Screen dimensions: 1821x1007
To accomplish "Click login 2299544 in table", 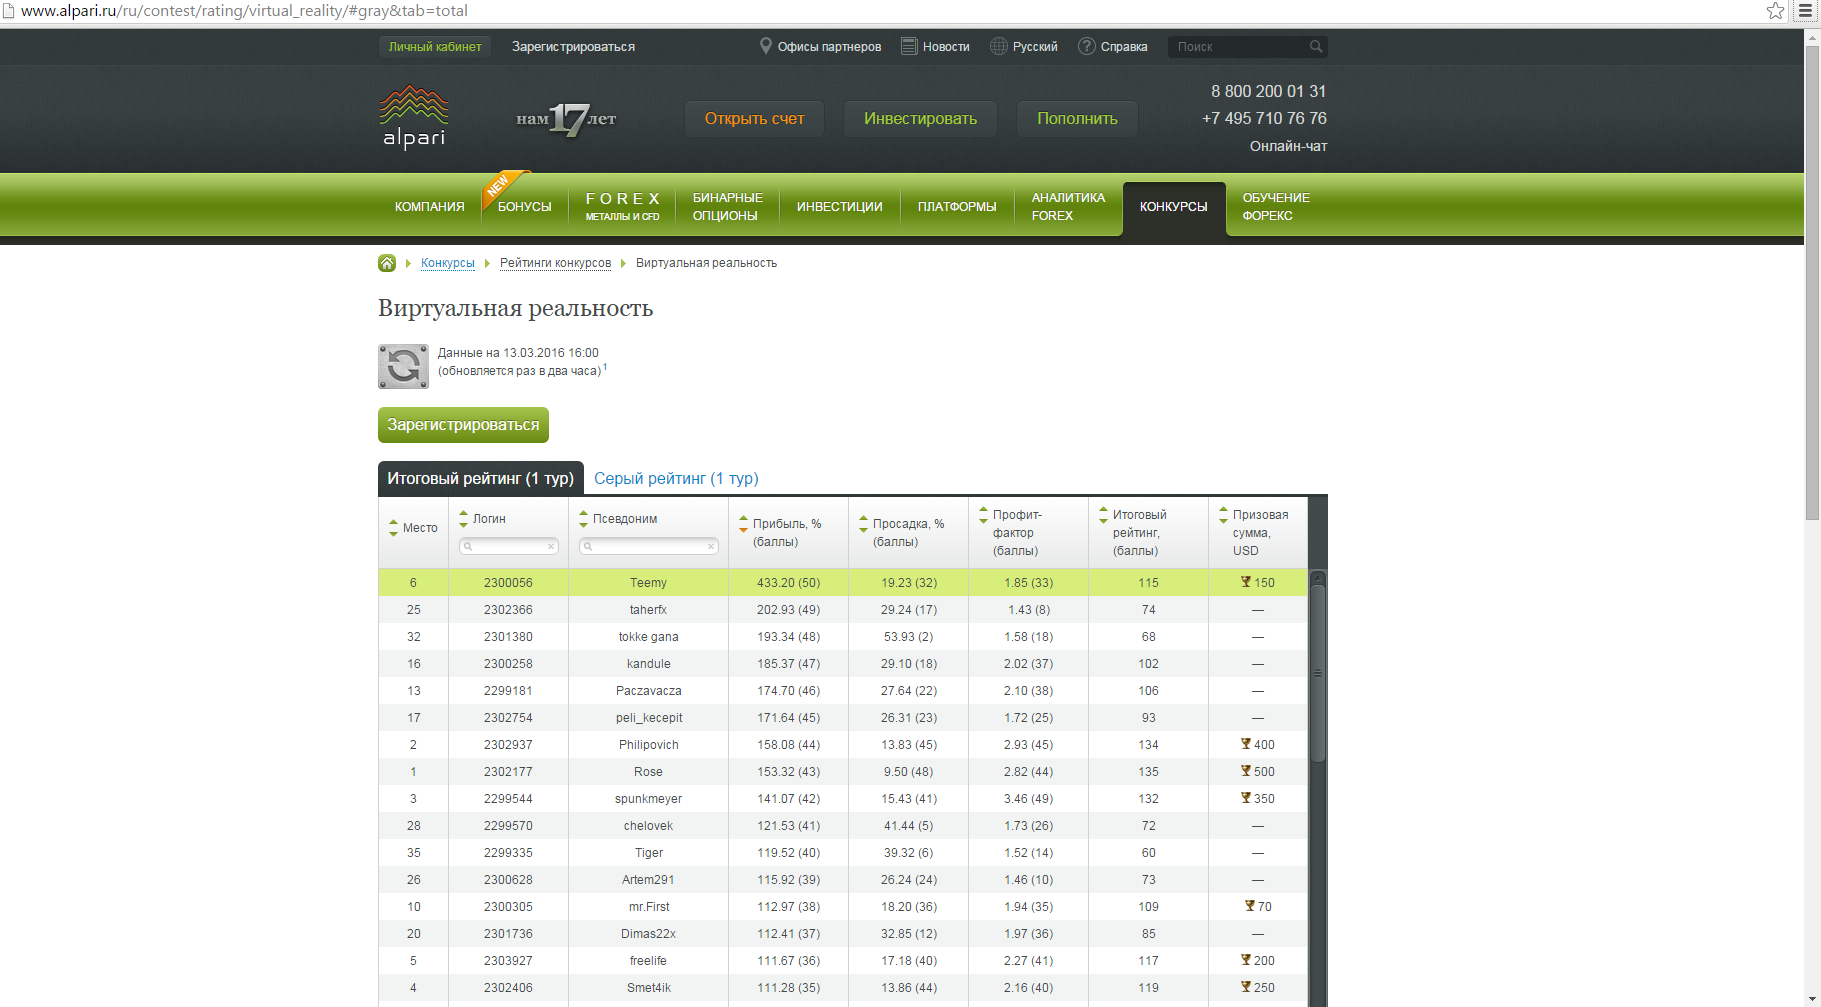I will coord(508,799).
